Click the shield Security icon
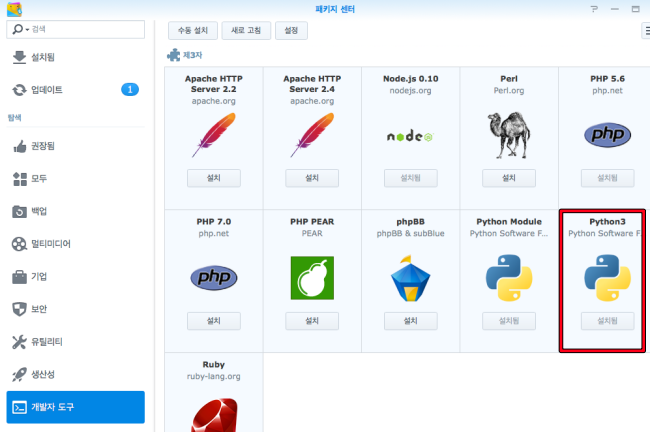 point(19,309)
